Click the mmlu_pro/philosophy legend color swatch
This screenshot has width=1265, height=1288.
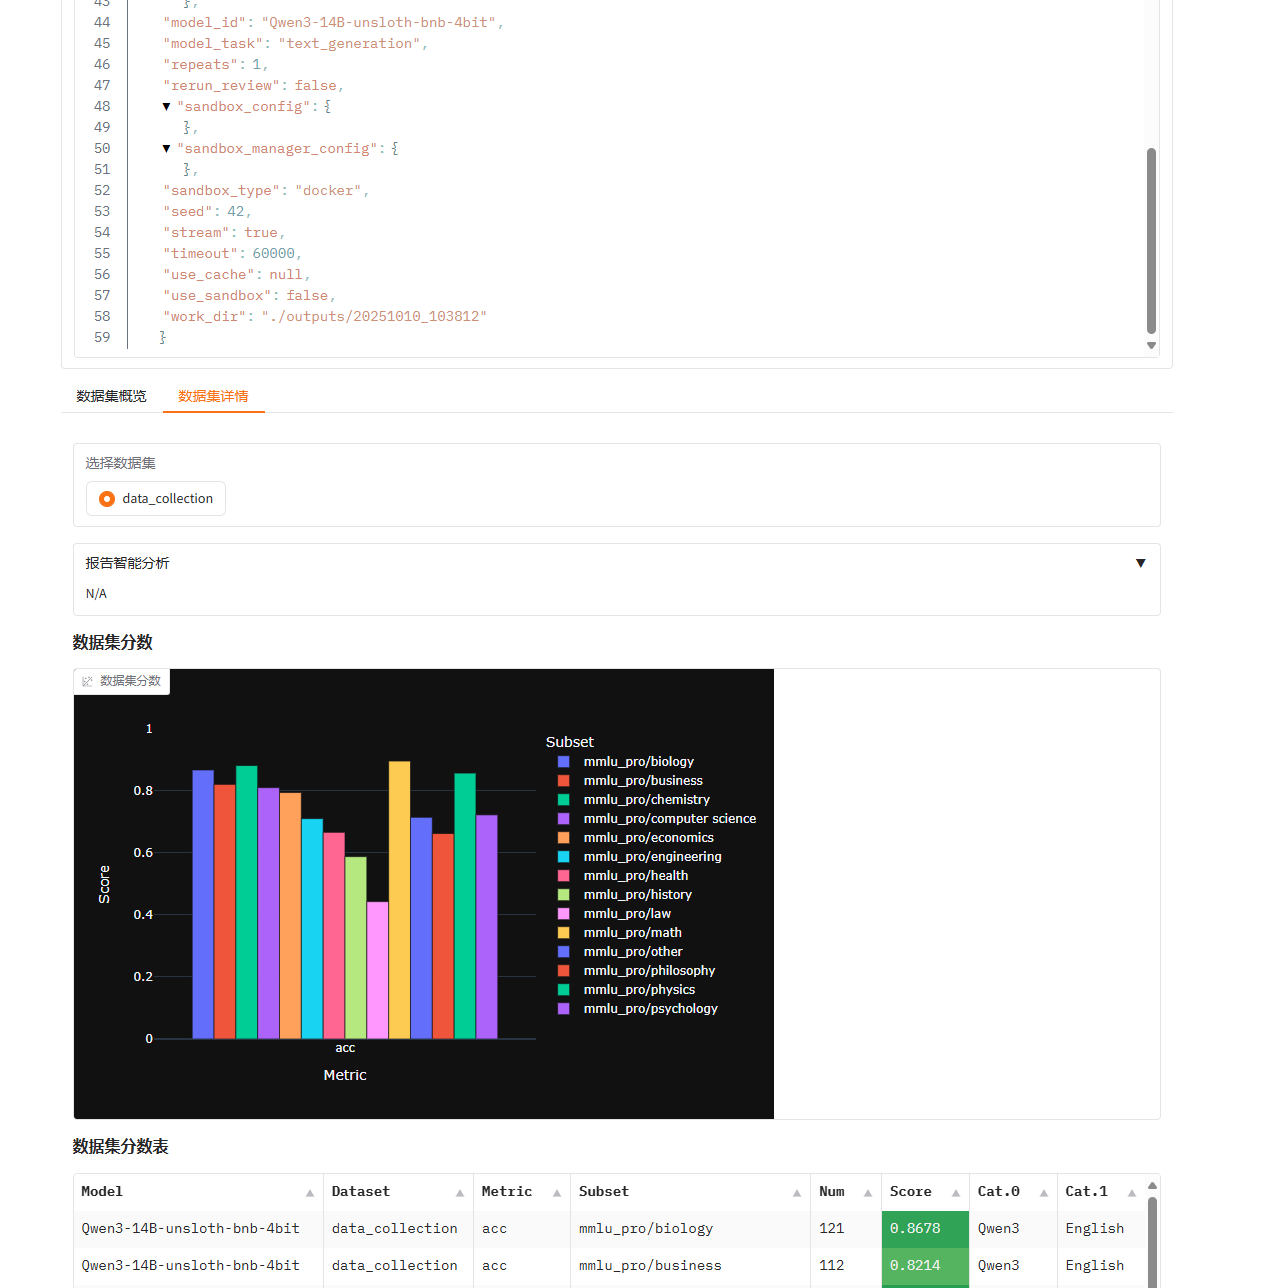pyautogui.click(x=563, y=970)
